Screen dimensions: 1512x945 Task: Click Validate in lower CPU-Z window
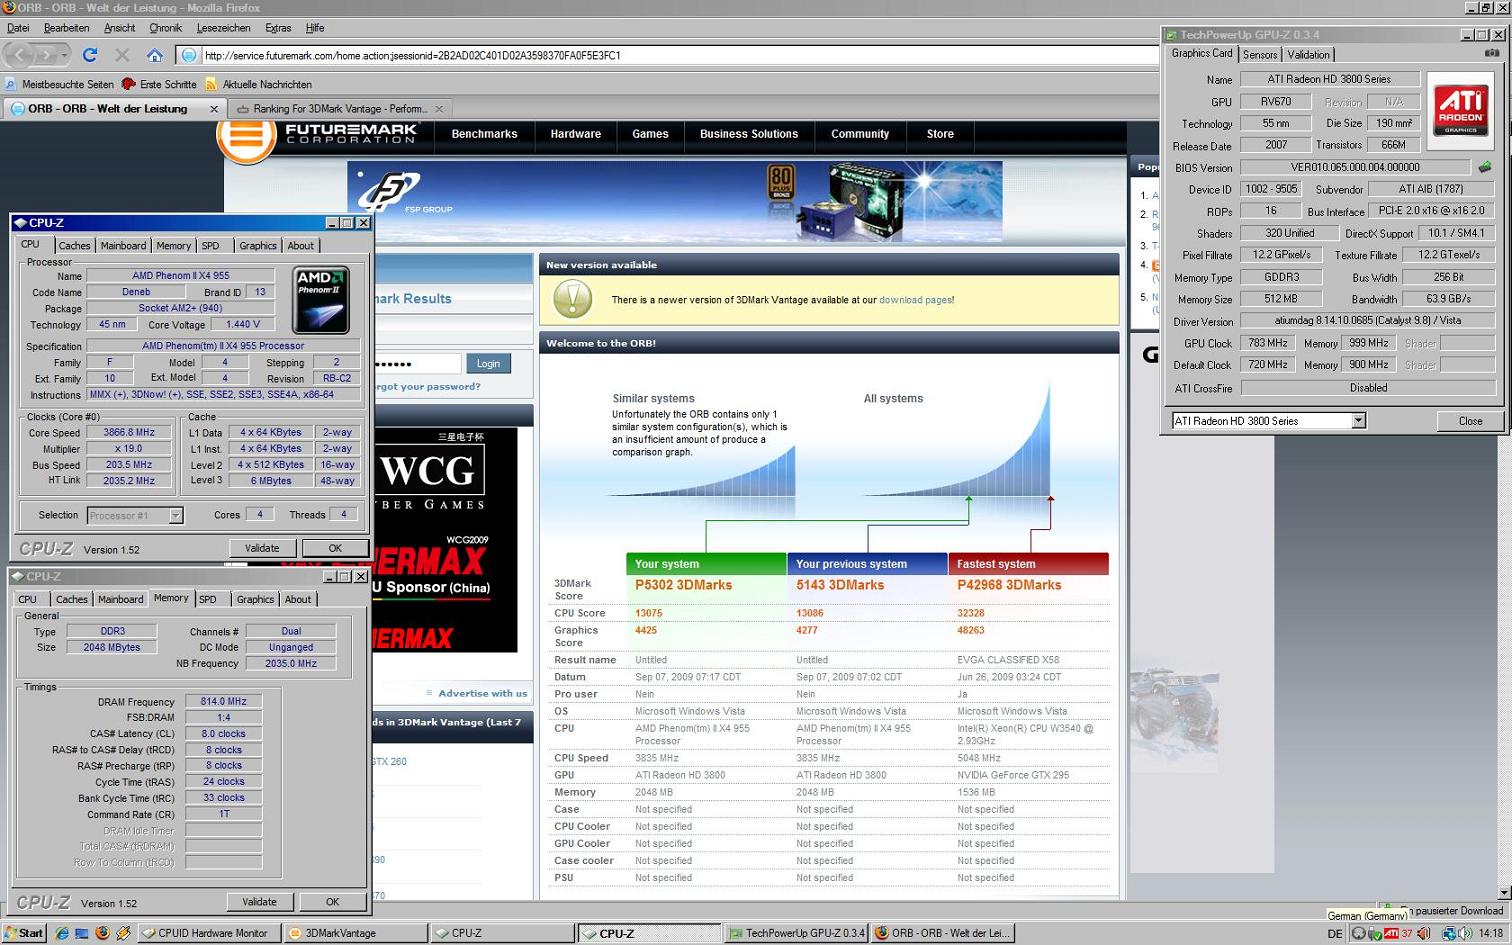tap(259, 902)
